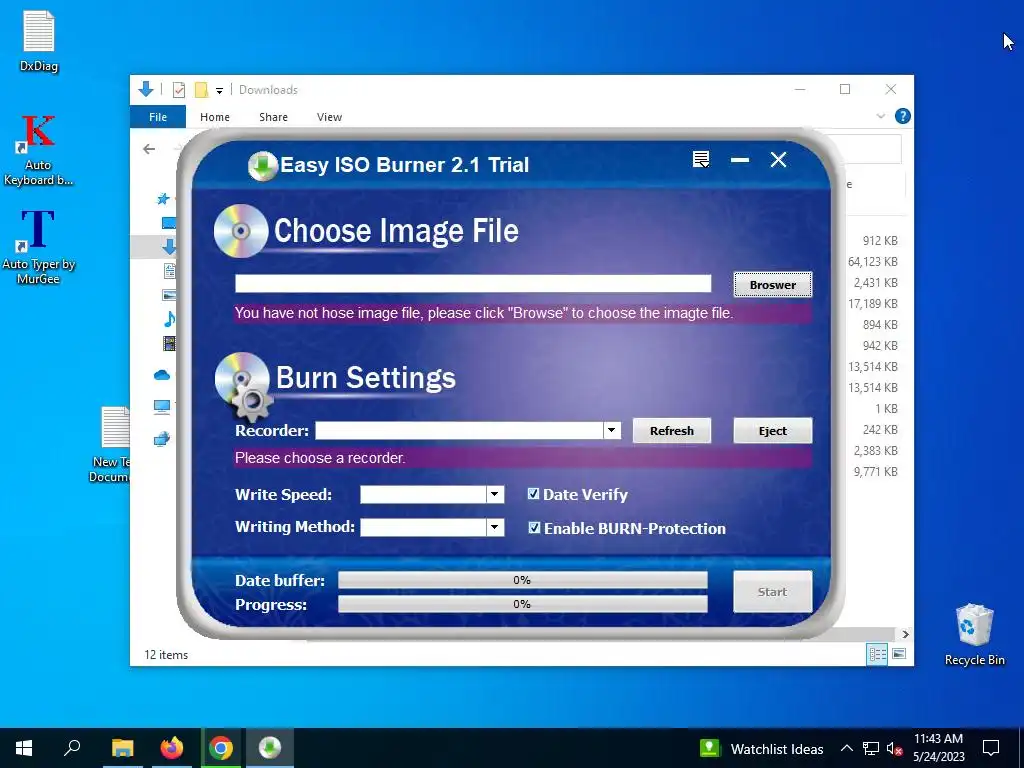1024x768 pixels.
Task: Click the Eject button
Action: (x=773, y=430)
